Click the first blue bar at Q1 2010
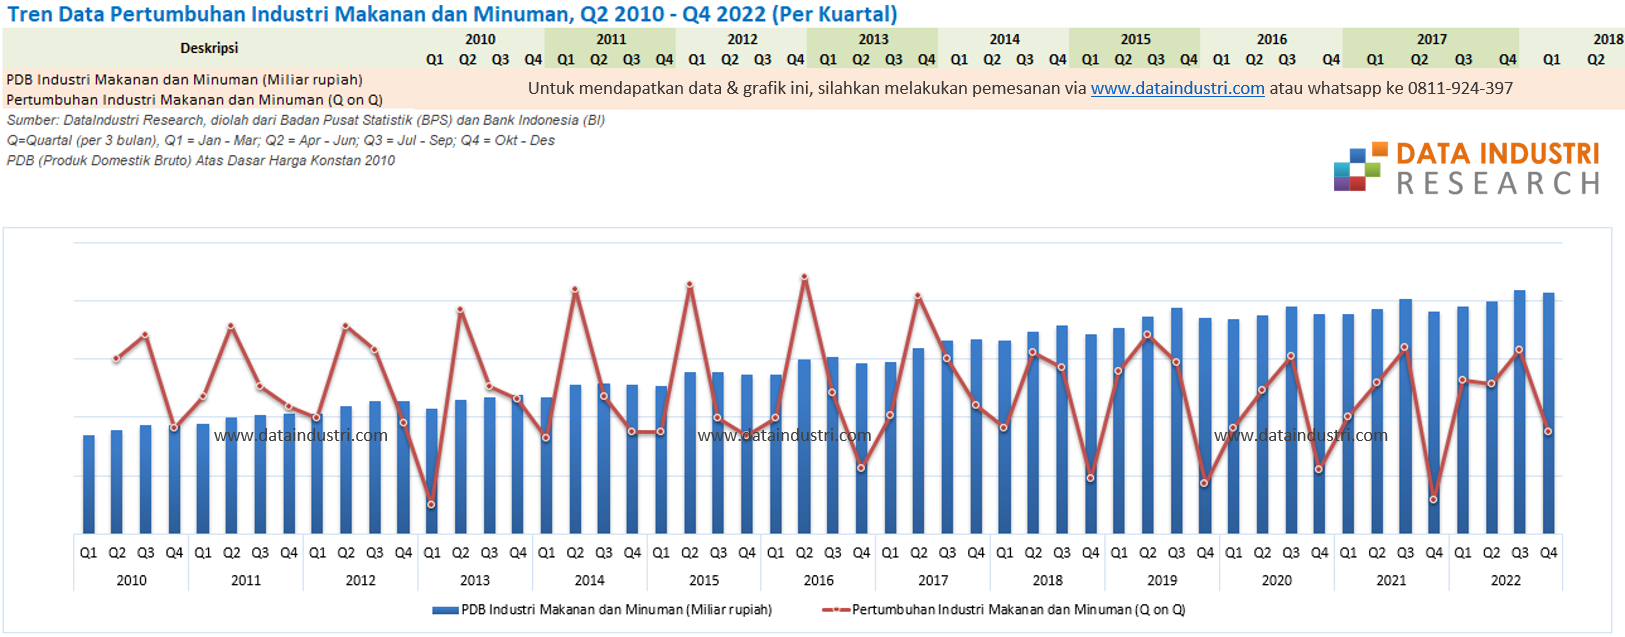The width and height of the screenshot is (1625, 637). 89,485
